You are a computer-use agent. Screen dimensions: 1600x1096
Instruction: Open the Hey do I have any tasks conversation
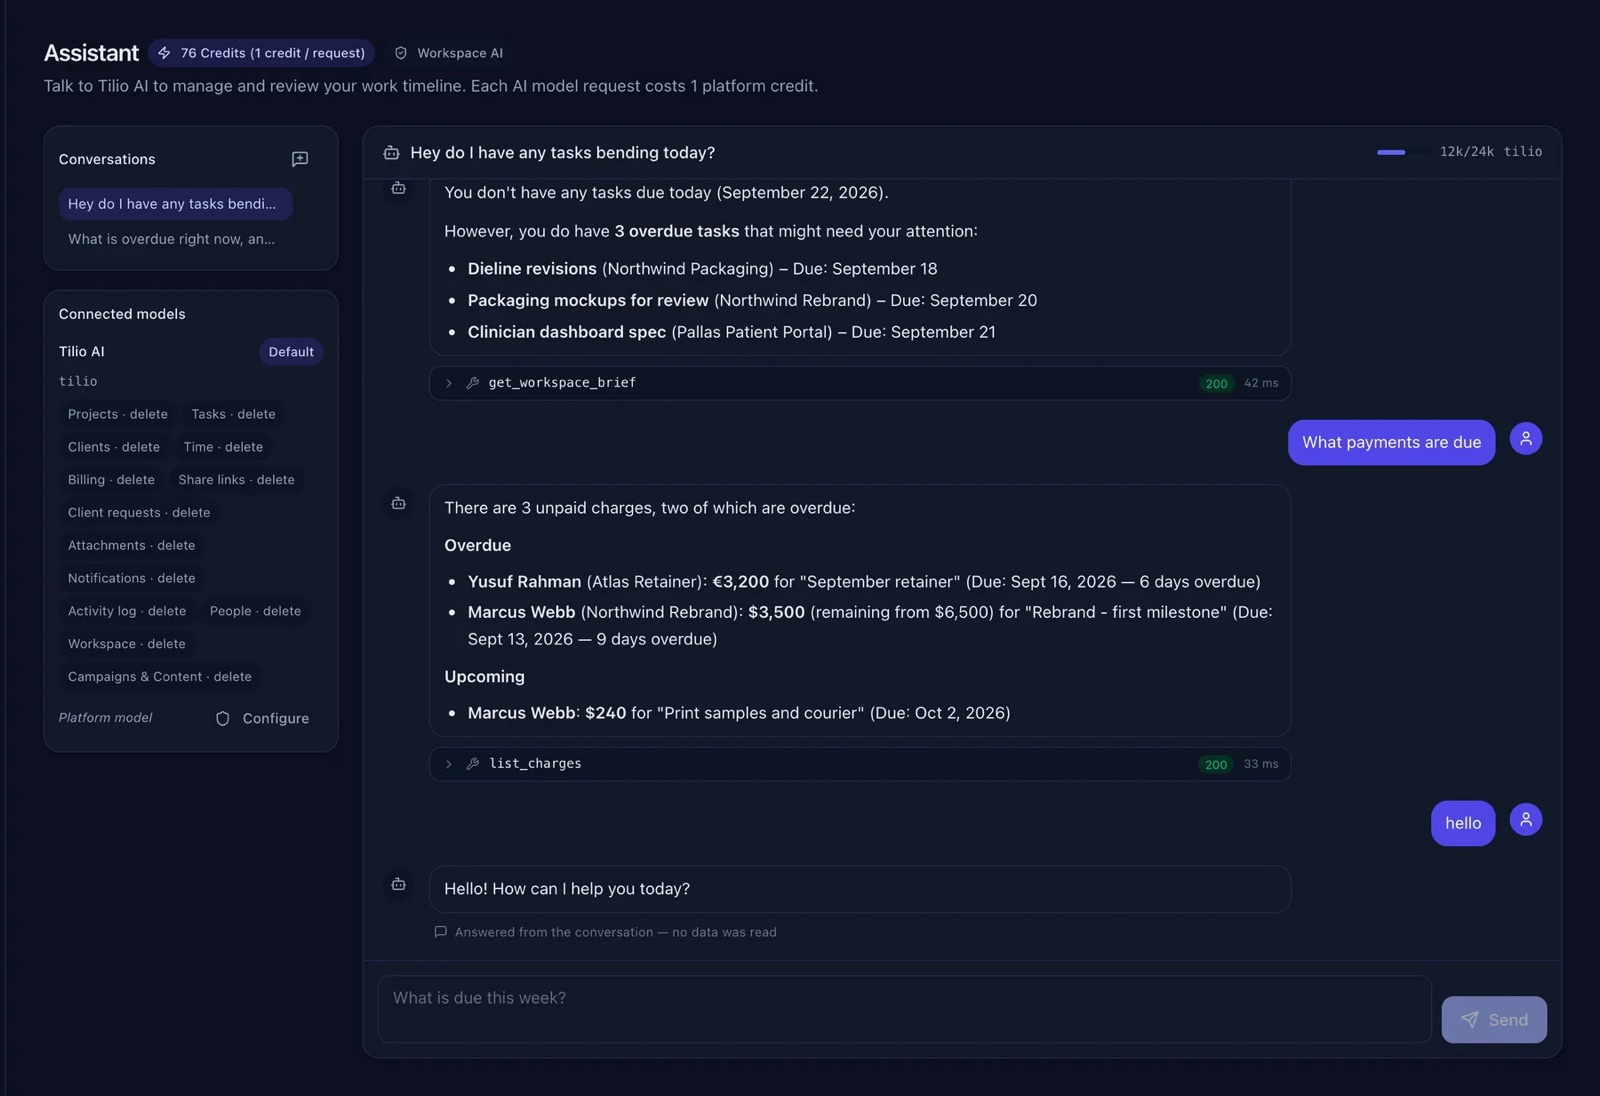click(x=175, y=204)
